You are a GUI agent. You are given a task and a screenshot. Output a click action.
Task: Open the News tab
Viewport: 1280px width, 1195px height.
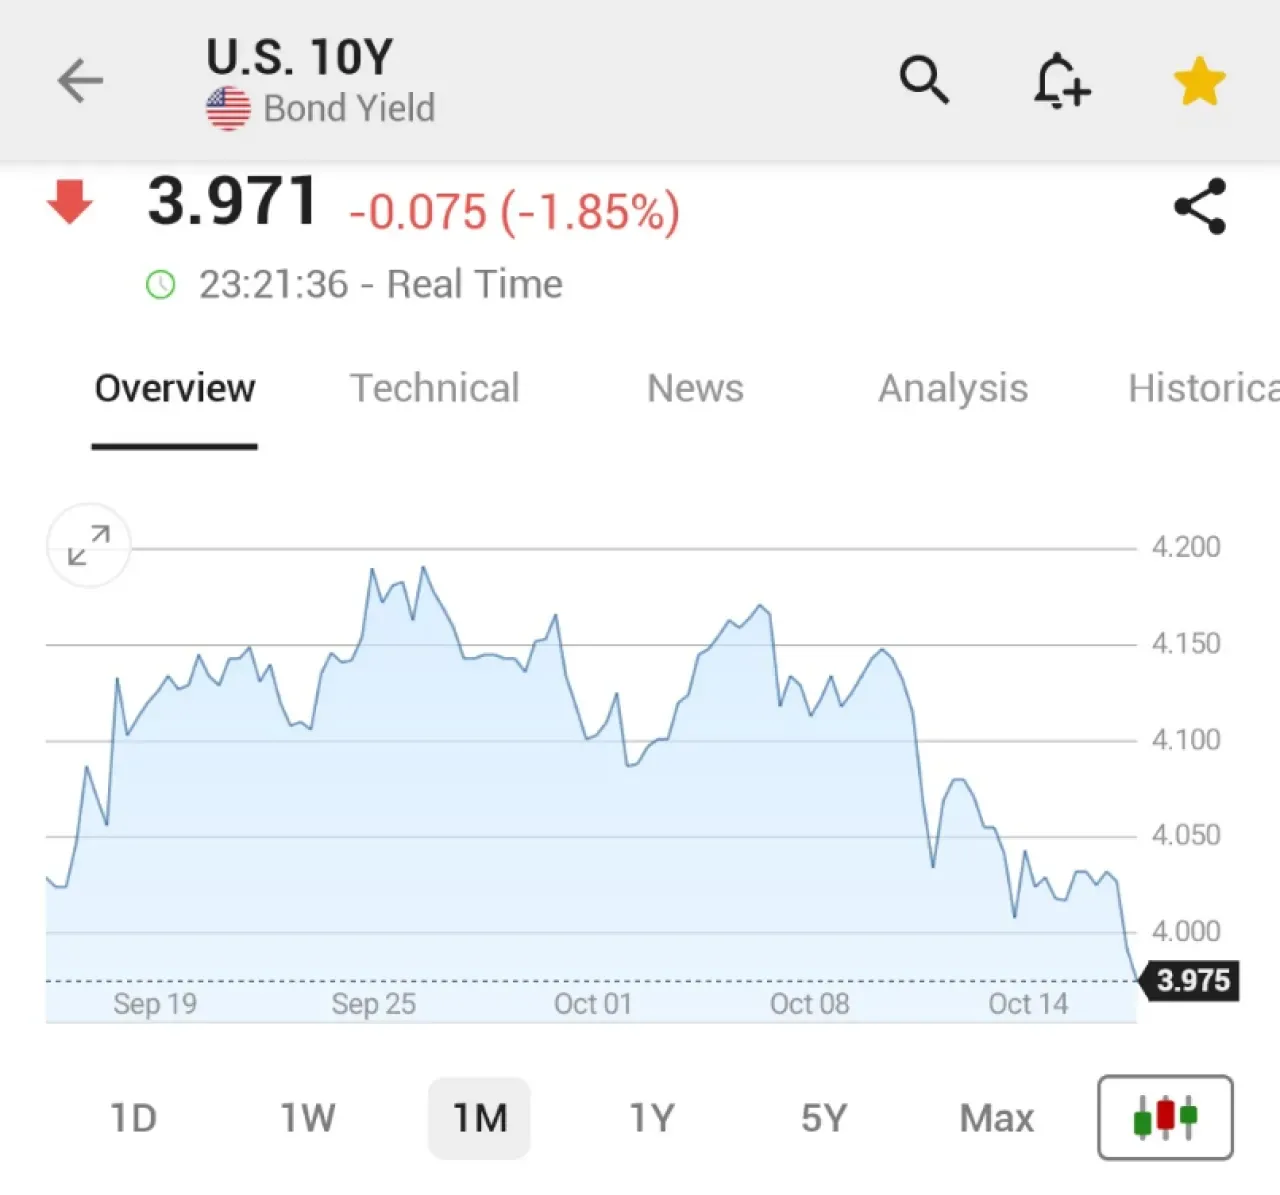pos(696,388)
